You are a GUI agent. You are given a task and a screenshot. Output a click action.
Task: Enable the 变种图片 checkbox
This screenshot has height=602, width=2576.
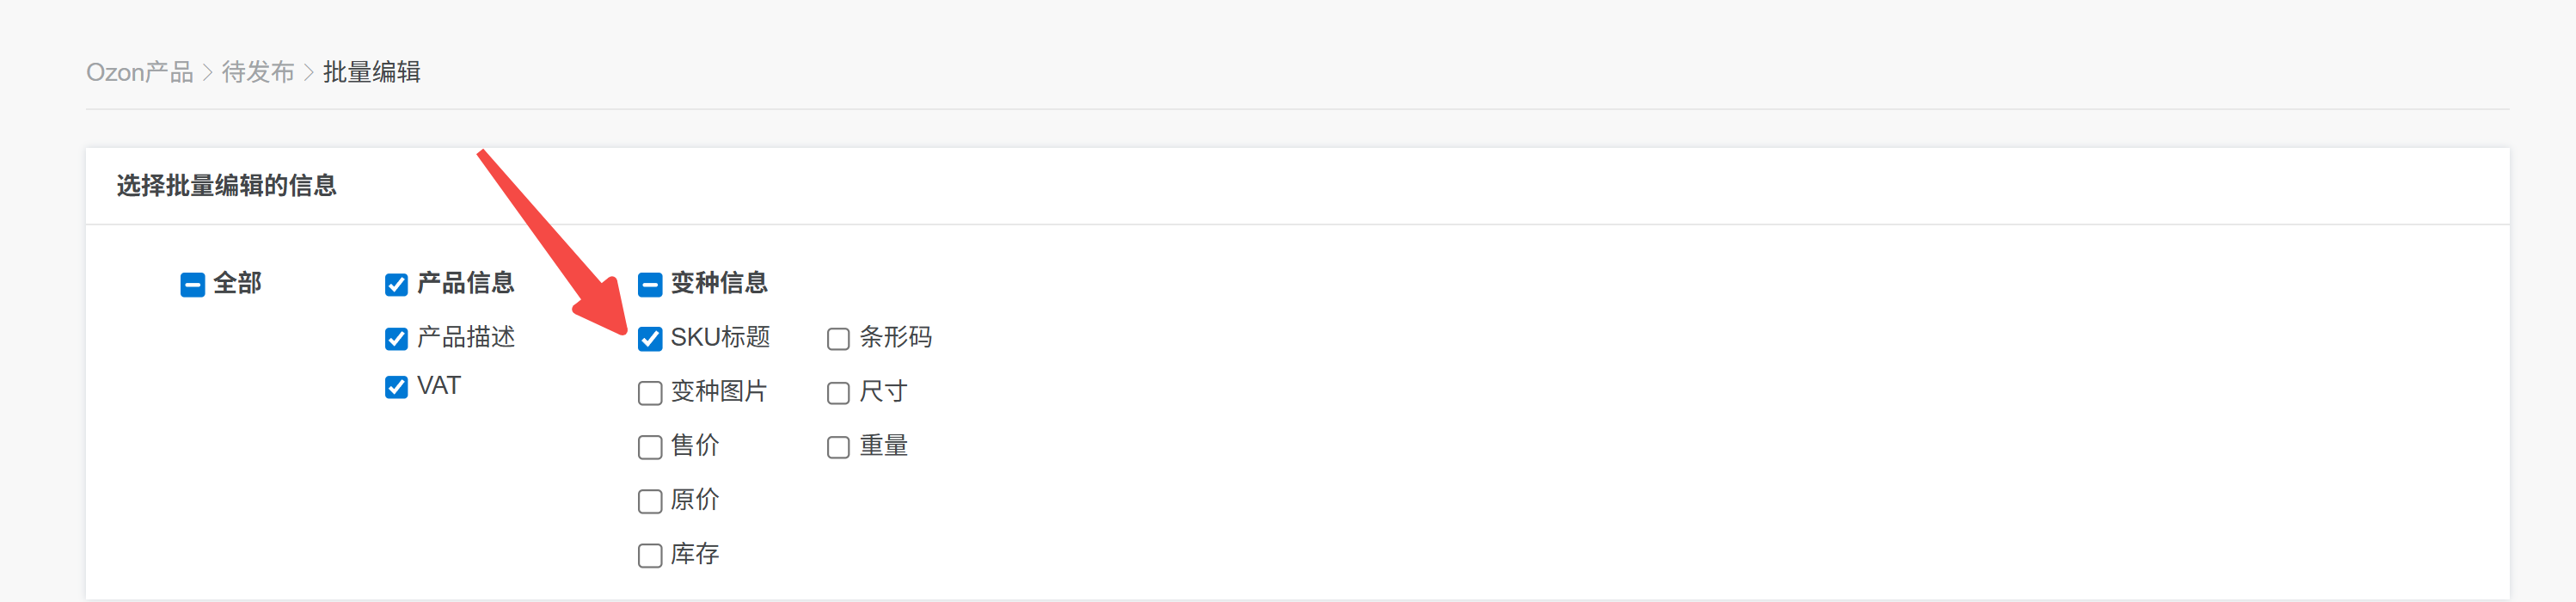[650, 393]
